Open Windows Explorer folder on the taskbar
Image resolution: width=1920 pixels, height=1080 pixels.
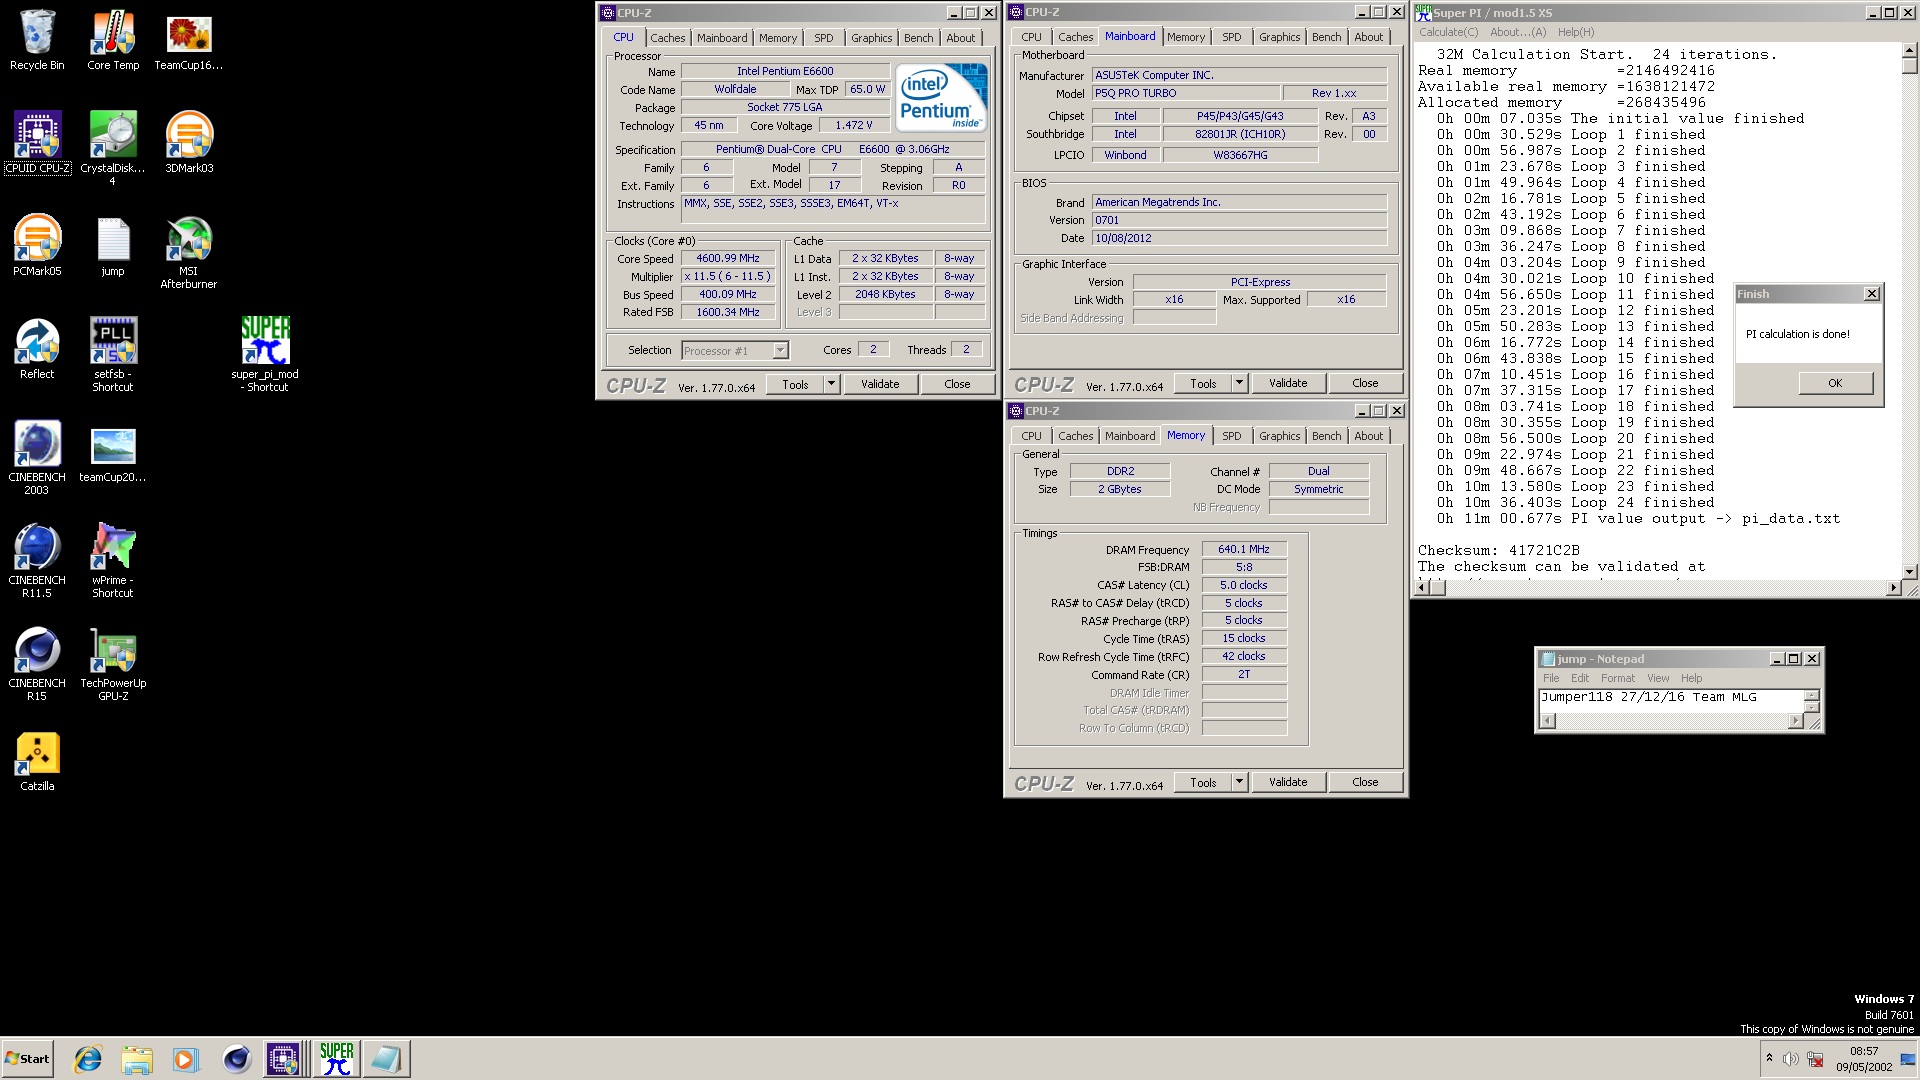[x=137, y=1059]
